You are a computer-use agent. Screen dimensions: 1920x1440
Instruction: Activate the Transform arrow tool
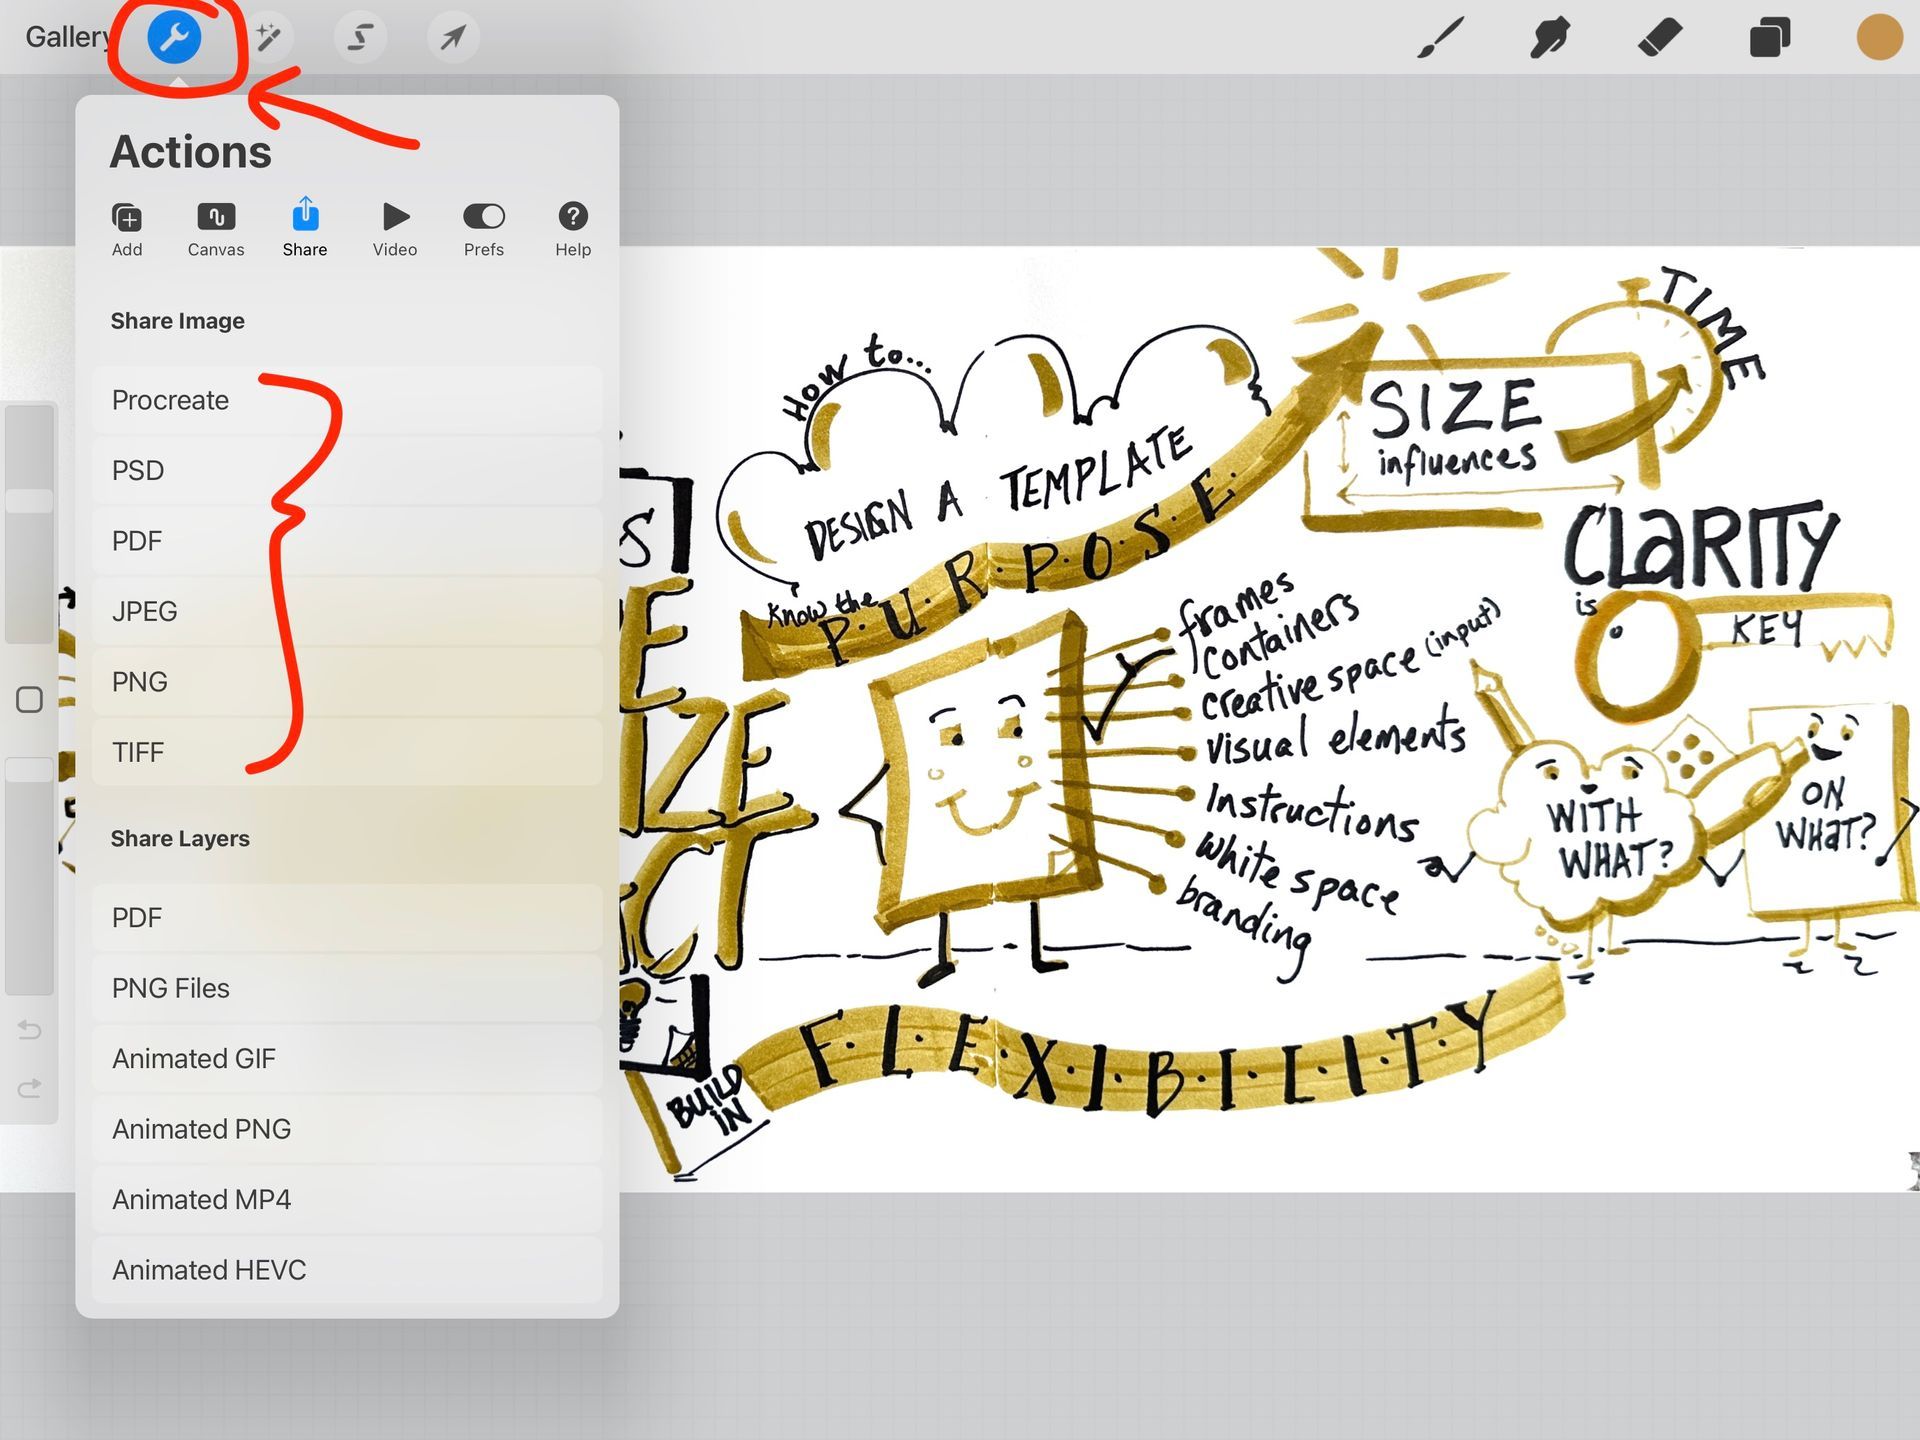point(453,38)
